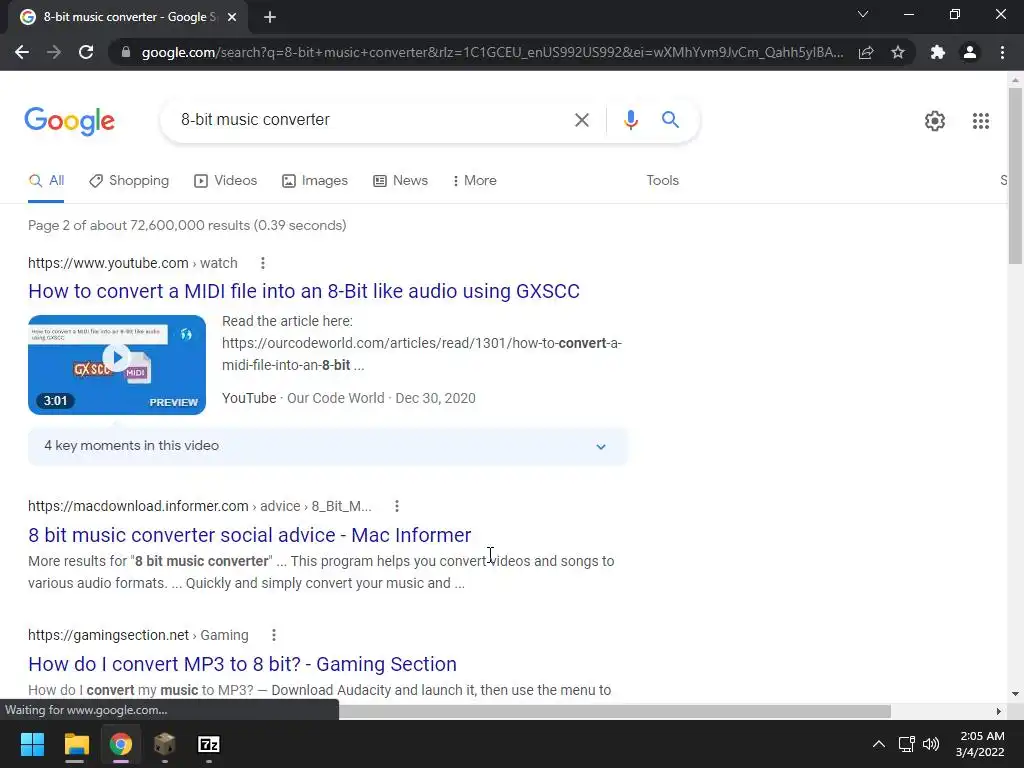
Task: Submit search with the magnifier icon
Action: point(670,120)
